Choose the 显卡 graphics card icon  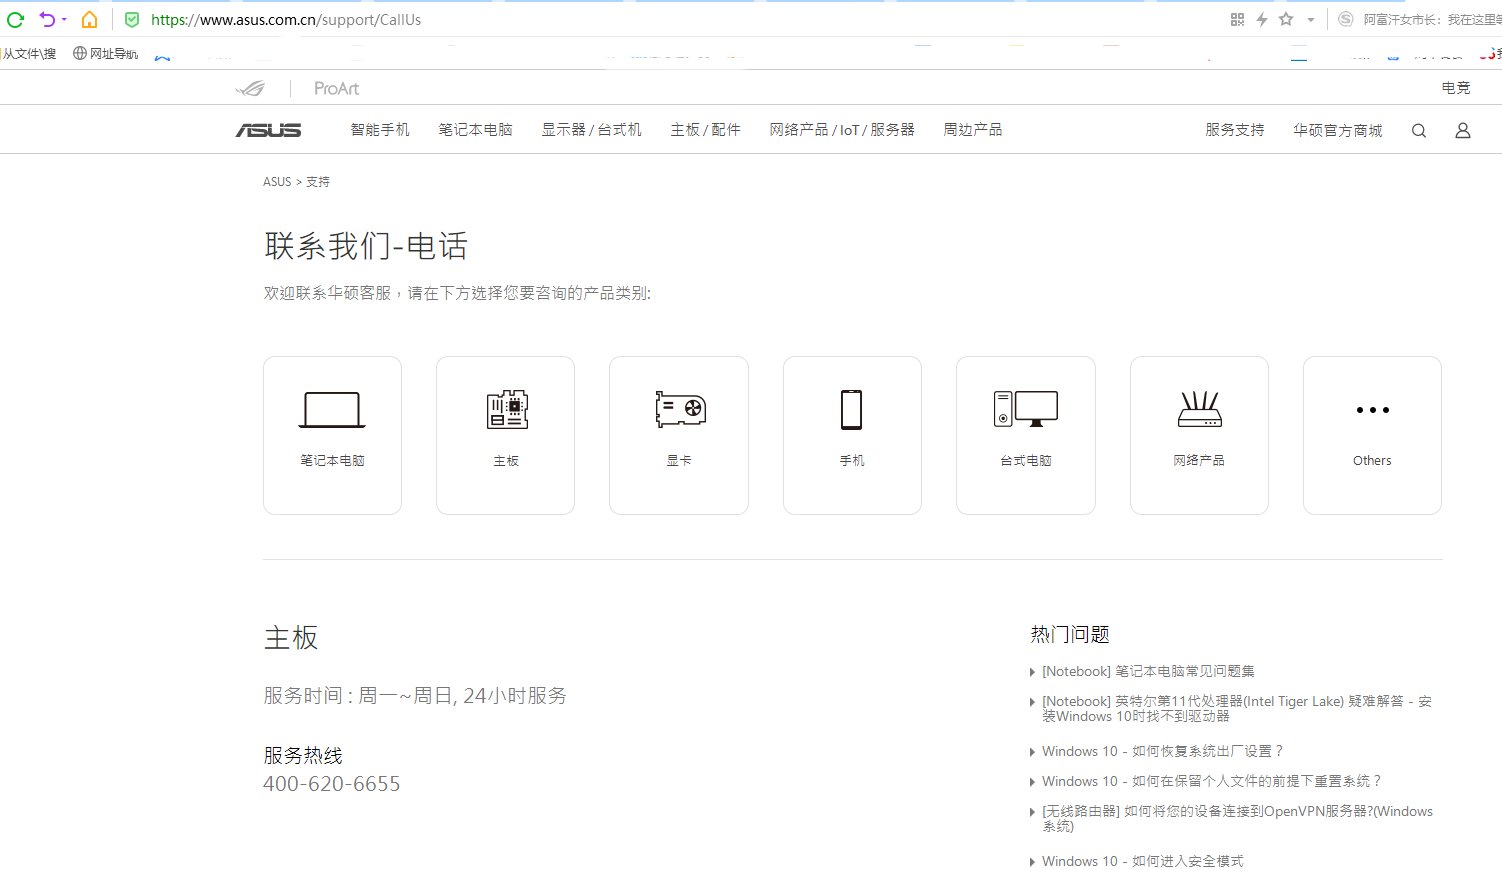coord(679,410)
